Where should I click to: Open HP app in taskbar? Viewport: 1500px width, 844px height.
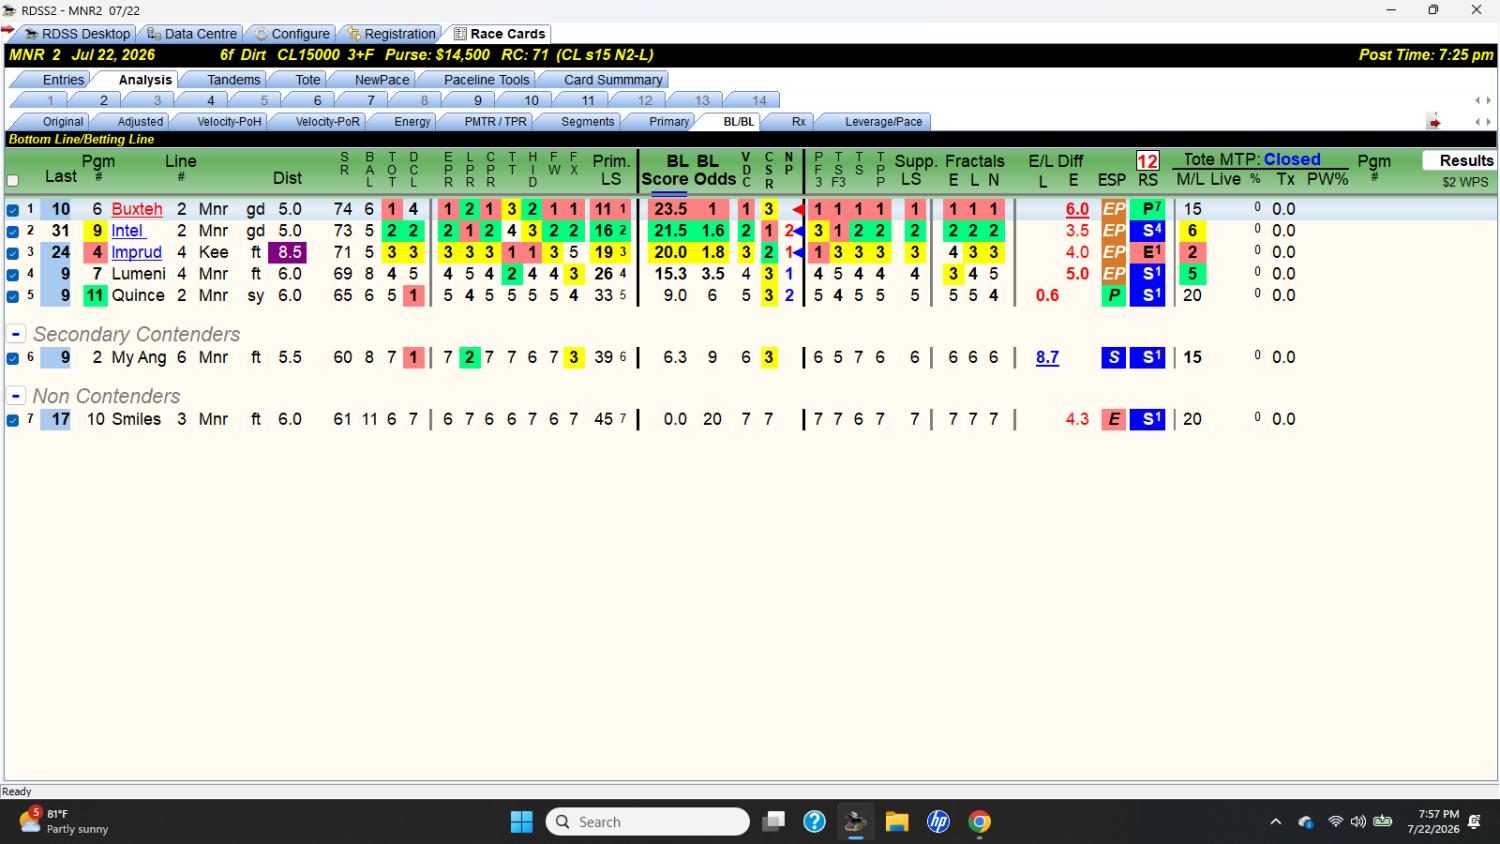938,822
